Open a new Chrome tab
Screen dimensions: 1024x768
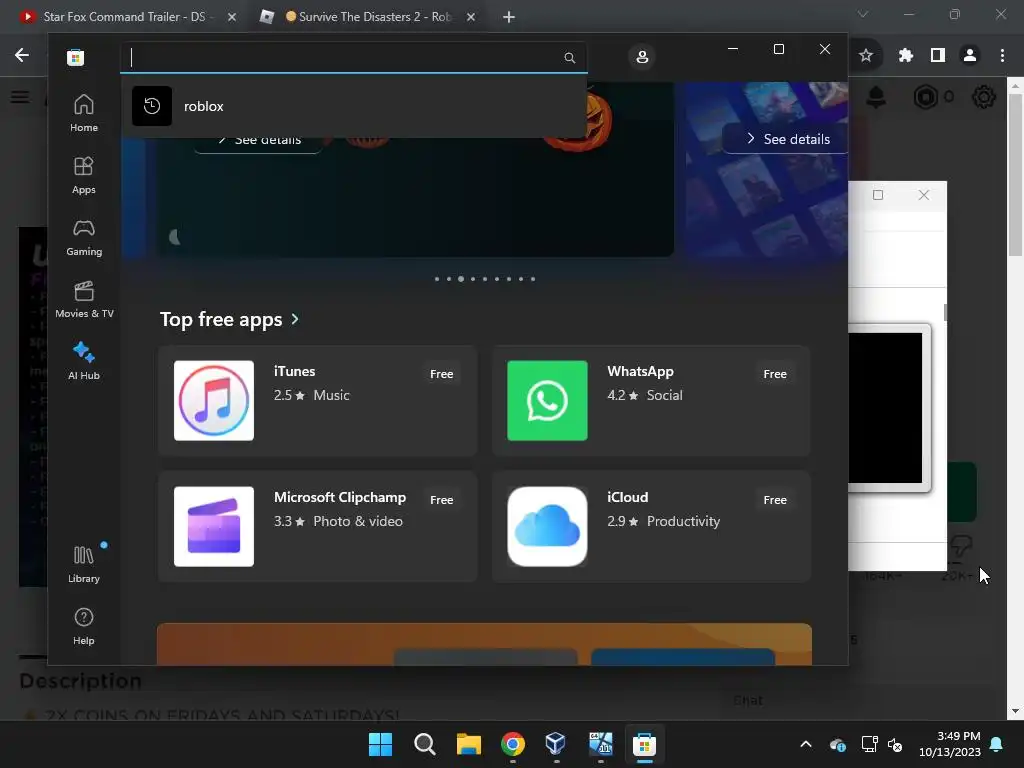pyautogui.click(x=509, y=17)
